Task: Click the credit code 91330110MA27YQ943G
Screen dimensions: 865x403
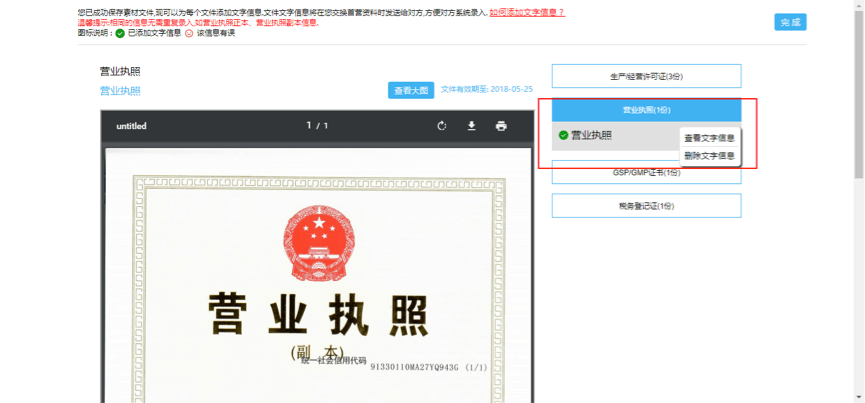Action: coord(414,367)
